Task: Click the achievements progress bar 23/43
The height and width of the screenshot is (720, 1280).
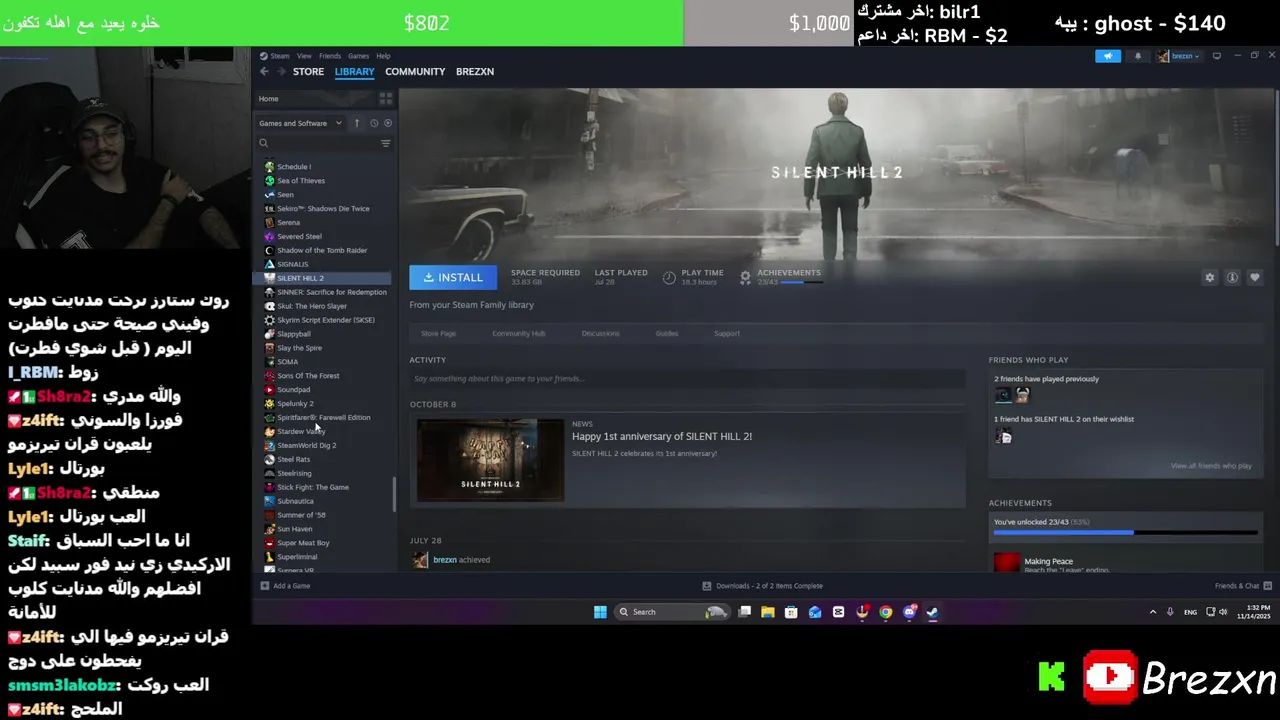Action: tap(1125, 533)
